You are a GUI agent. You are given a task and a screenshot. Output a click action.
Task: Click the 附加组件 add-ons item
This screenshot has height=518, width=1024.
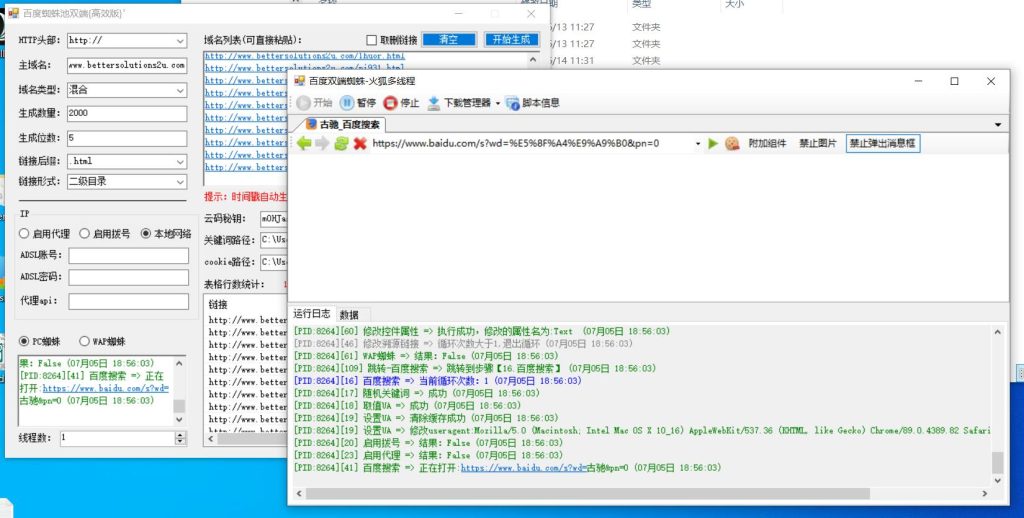(x=767, y=143)
